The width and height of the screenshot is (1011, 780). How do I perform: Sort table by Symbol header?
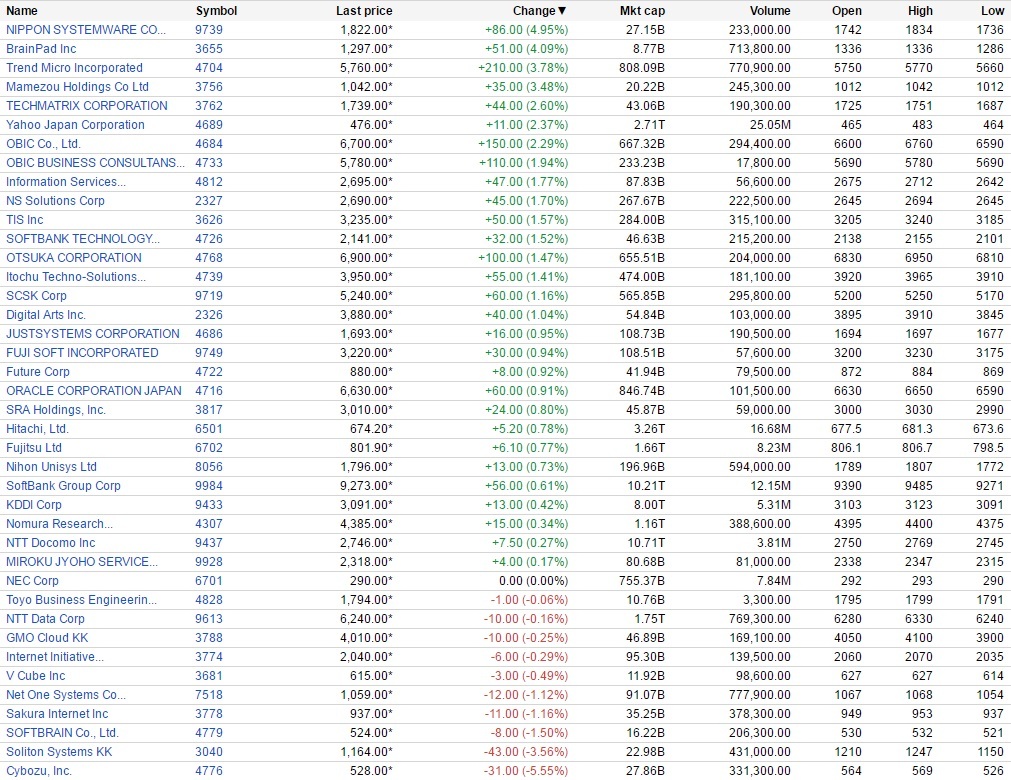click(x=216, y=11)
